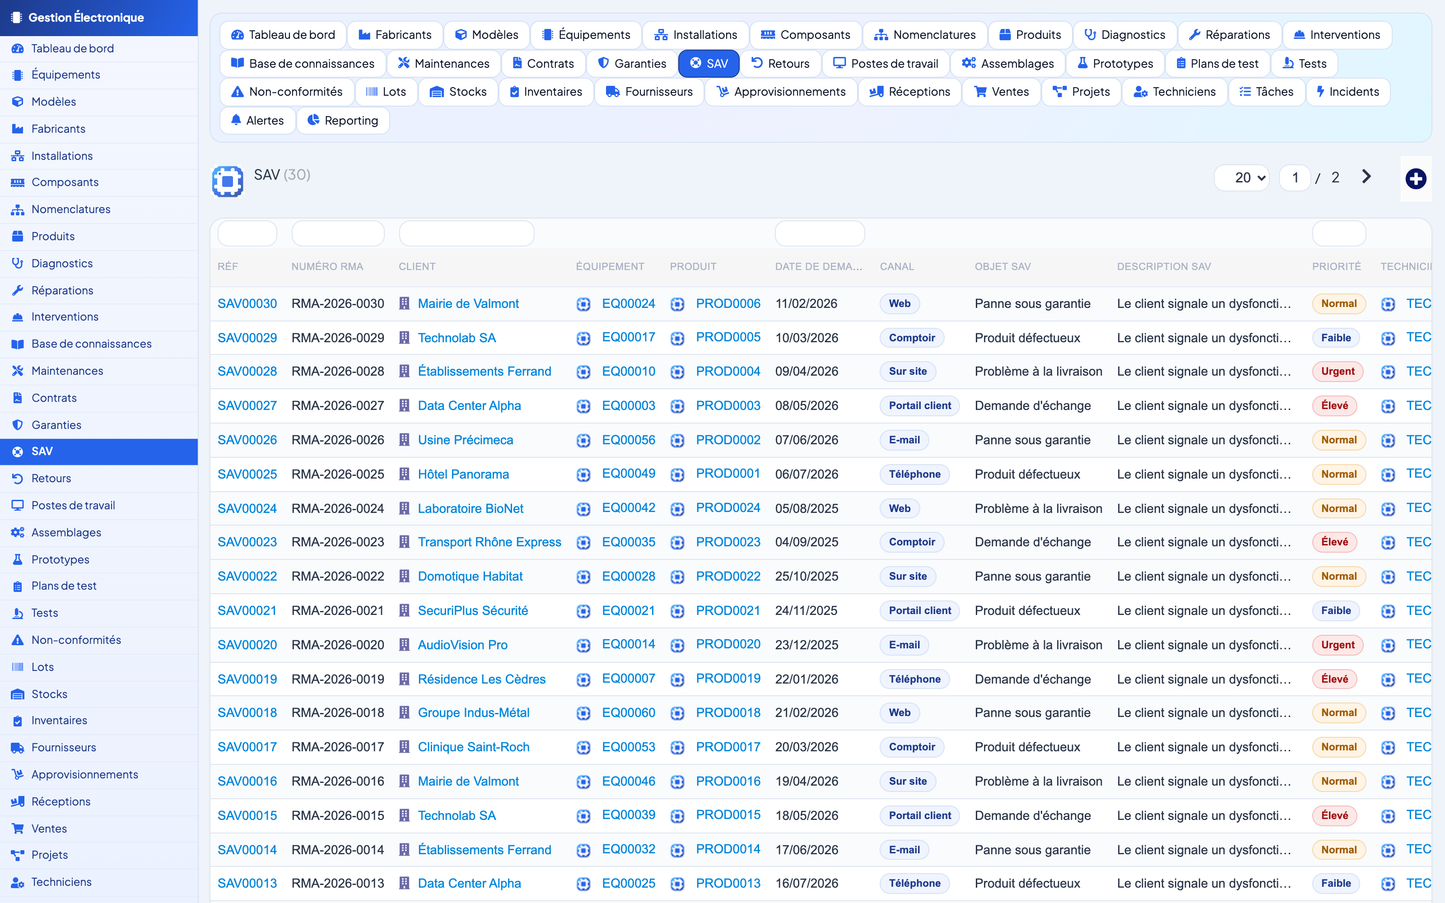Click the blue plus add SAV icon
Viewport: 1445px width, 903px height.
pos(1415,179)
